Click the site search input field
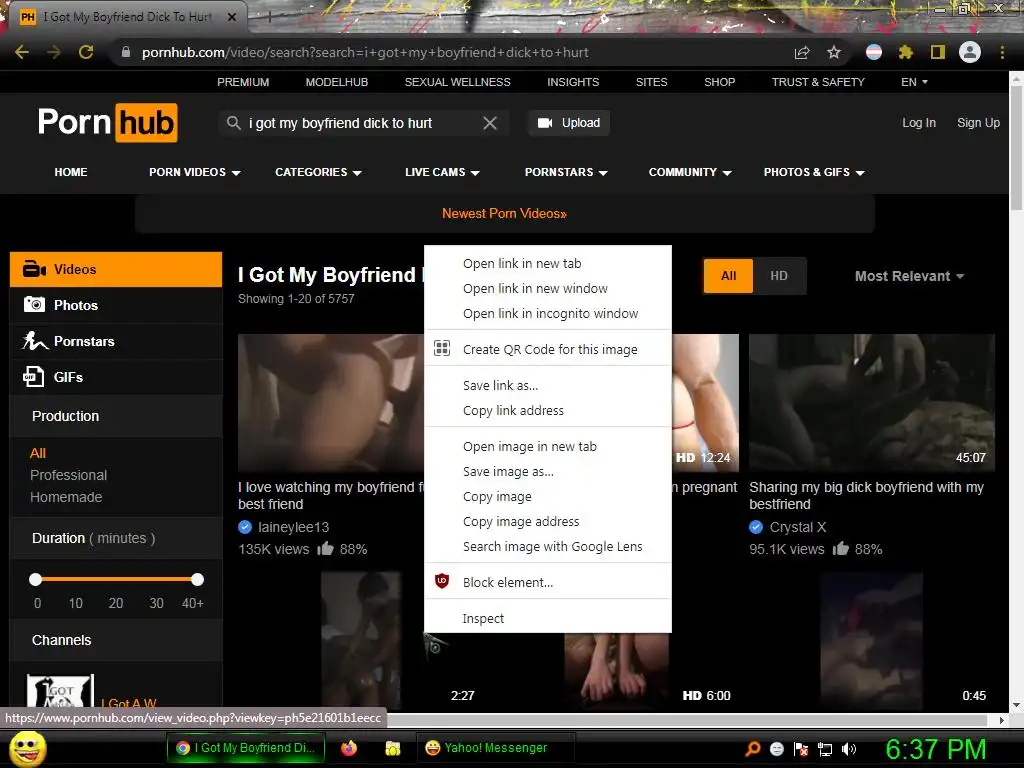Image resolution: width=1024 pixels, height=768 pixels. (x=362, y=123)
